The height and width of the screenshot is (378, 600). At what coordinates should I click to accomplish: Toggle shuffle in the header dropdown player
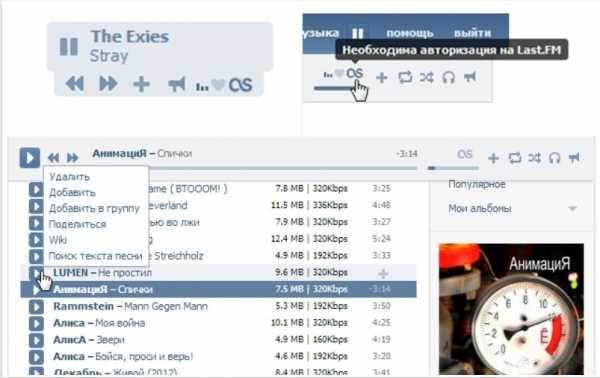pyautogui.click(x=427, y=77)
